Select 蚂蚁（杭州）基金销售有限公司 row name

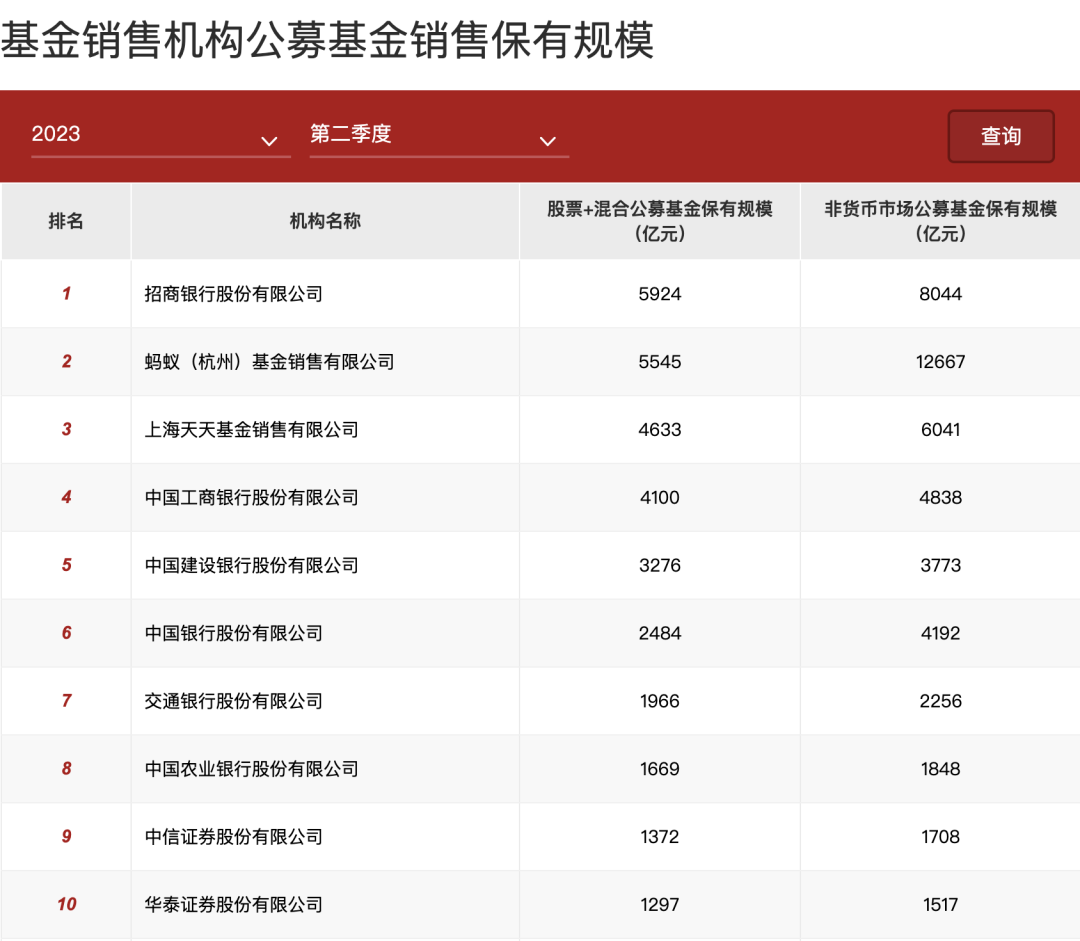point(269,362)
